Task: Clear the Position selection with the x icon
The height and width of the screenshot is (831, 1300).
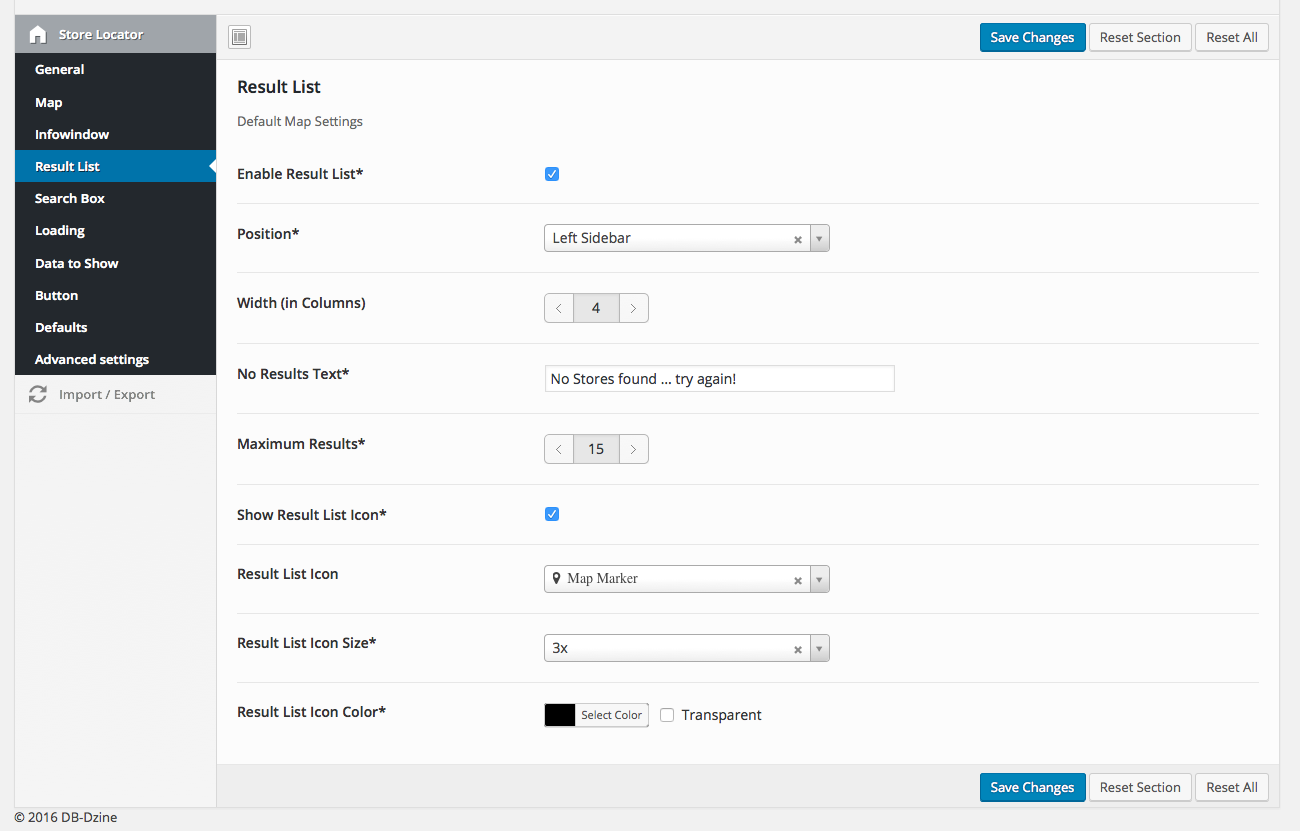Action: tap(798, 239)
